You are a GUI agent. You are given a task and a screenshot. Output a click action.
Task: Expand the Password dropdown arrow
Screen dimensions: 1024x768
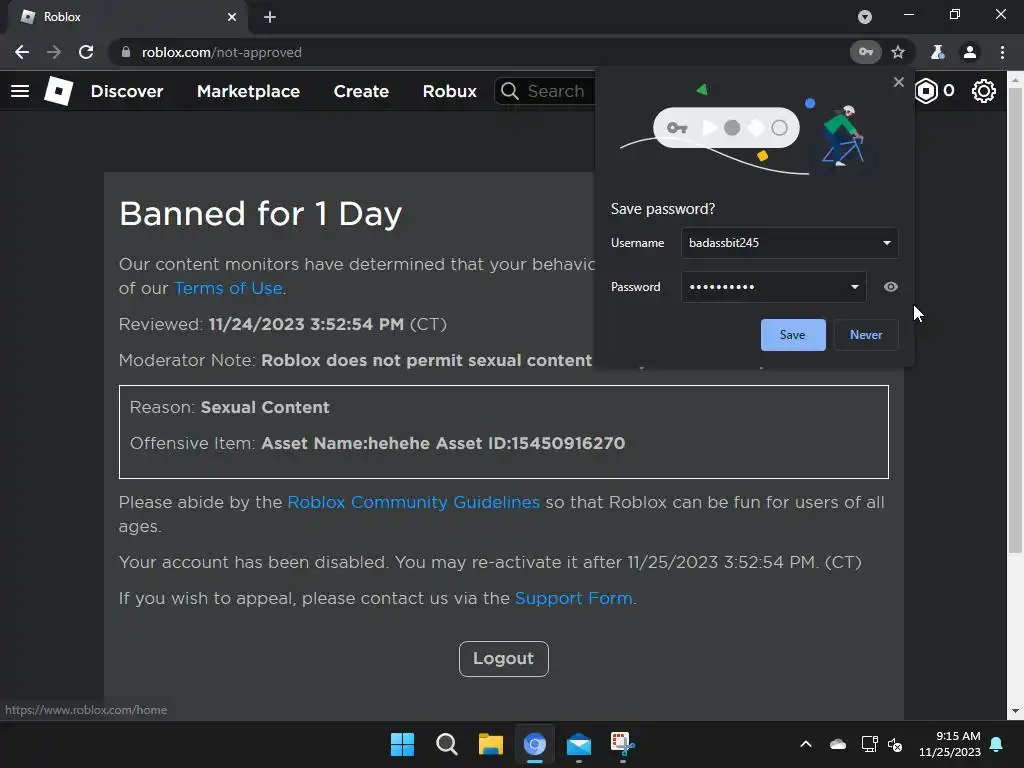pos(854,287)
